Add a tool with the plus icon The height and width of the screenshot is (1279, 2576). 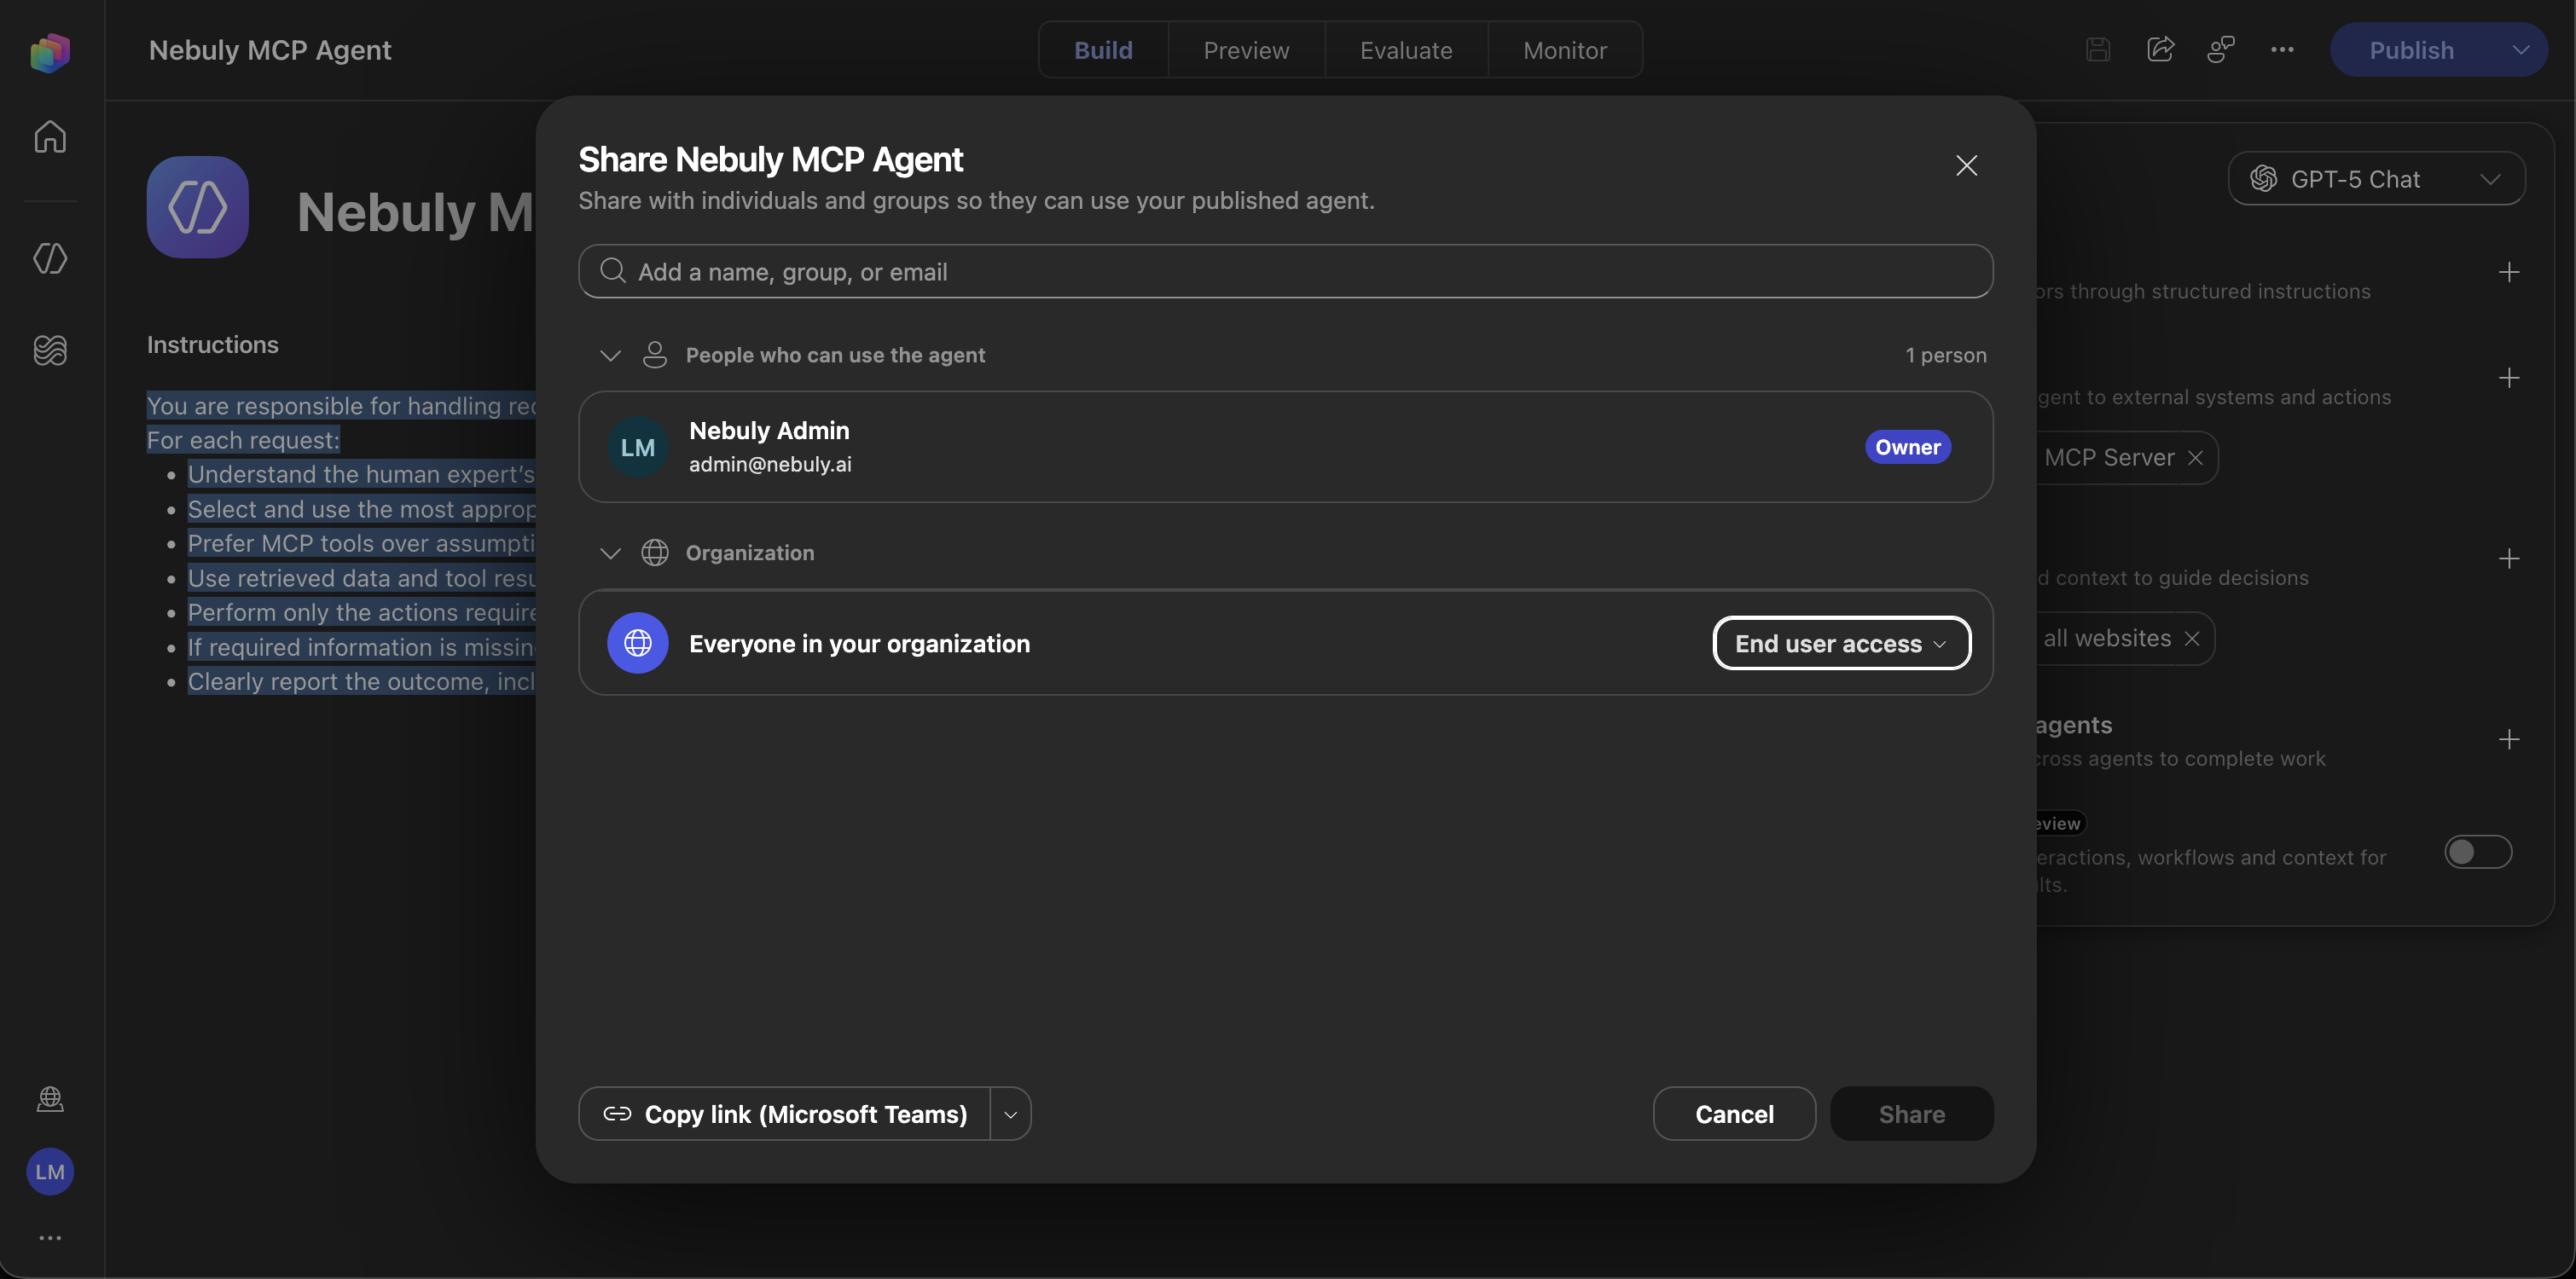pyautogui.click(x=2509, y=378)
